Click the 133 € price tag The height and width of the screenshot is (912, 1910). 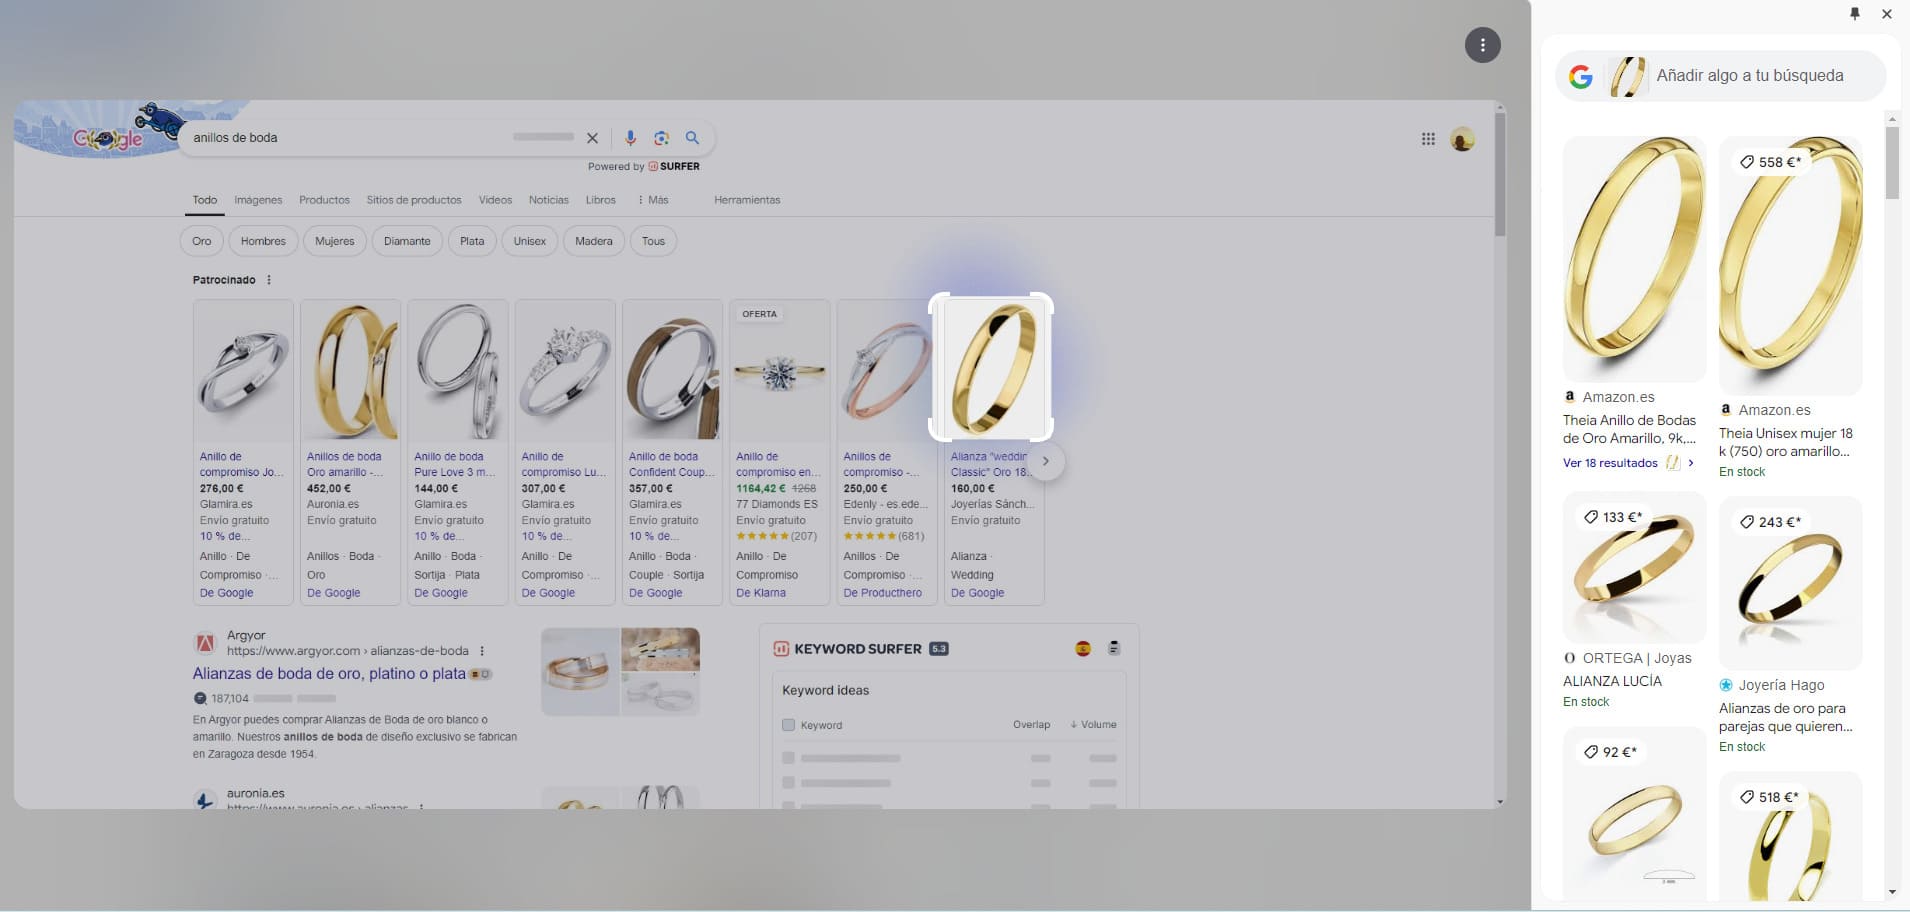(1613, 517)
